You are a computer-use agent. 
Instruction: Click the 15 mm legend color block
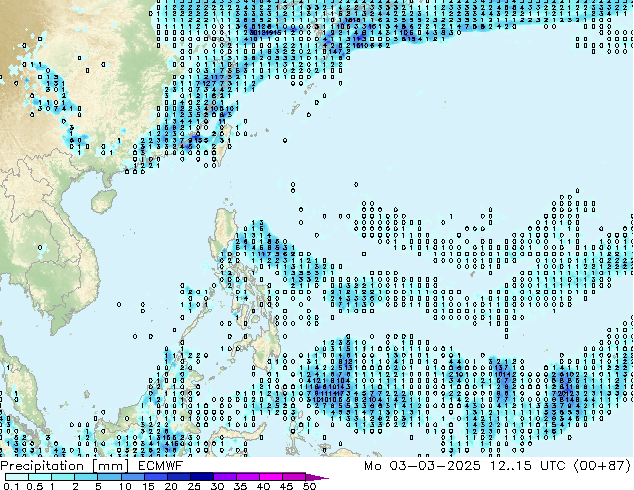click(159, 477)
